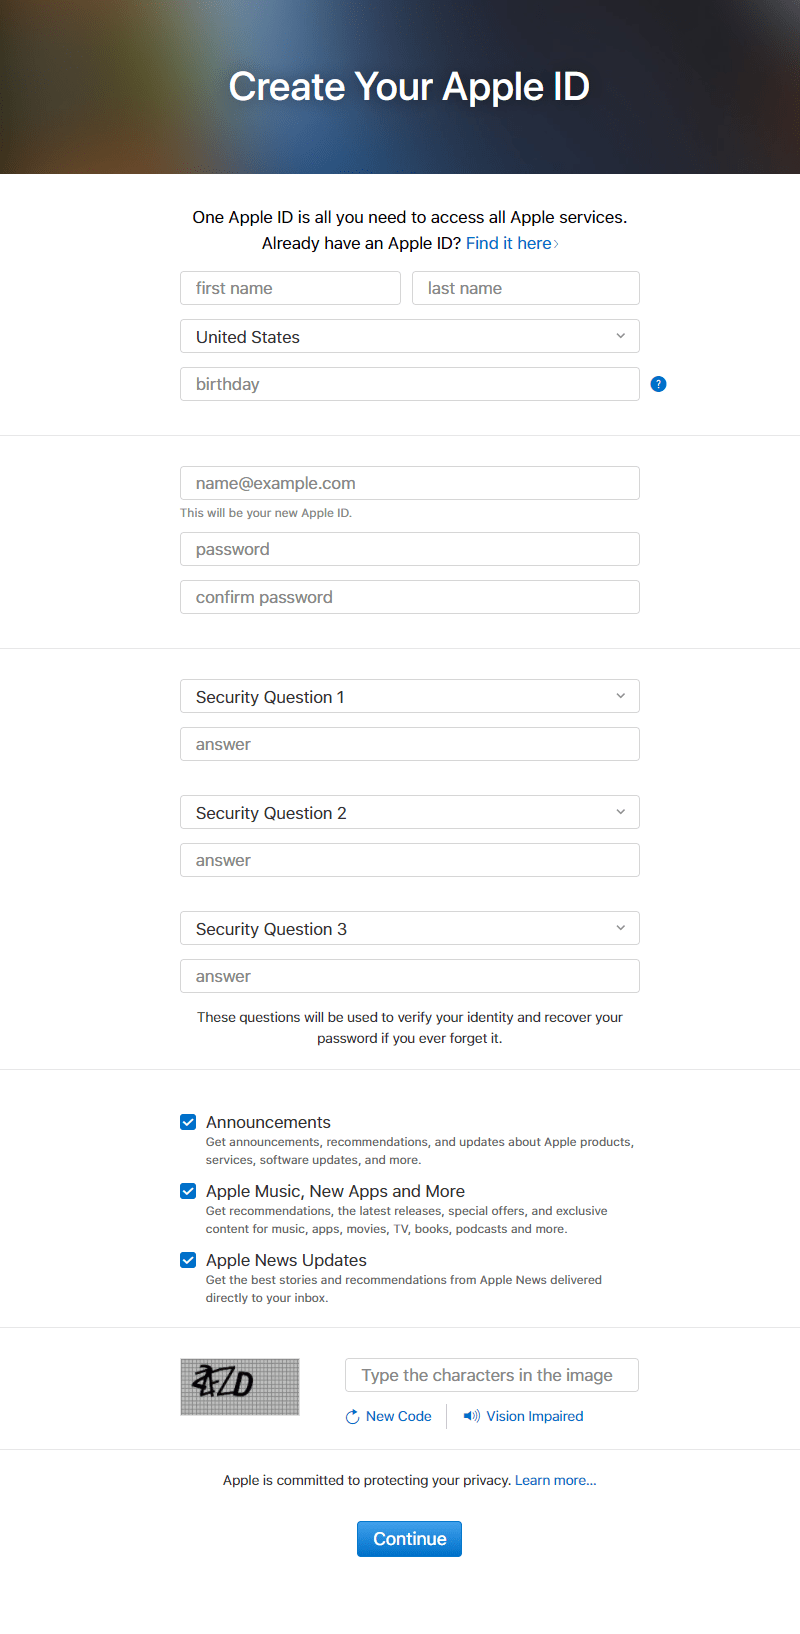
Task: Click the birthday text field
Action: [x=410, y=384]
